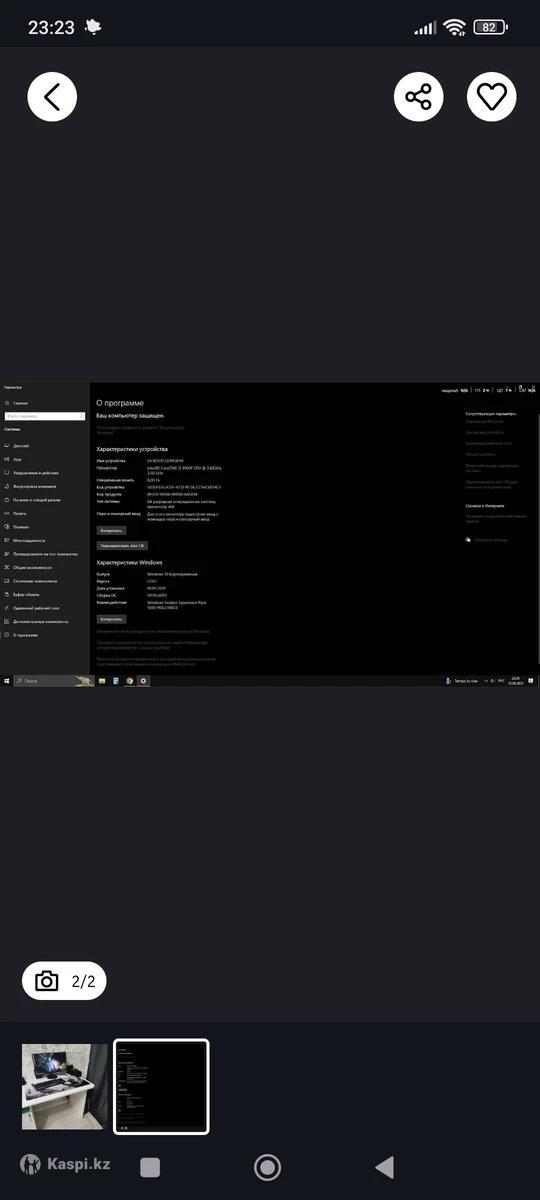Select 'Дисплей' in settings sidebar
Image resolution: width=540 pixels, height=1200 pixels.
(x=21, y=445)
